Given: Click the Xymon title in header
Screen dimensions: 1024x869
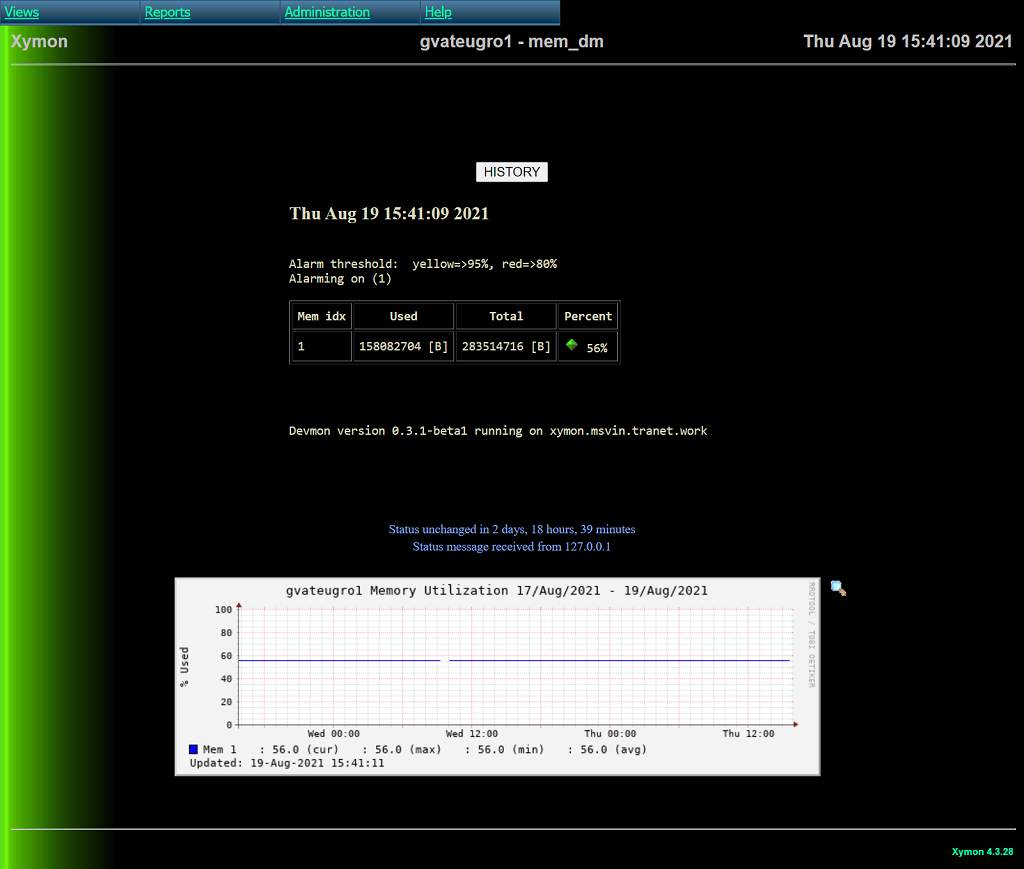Looking at the screenshot, I should pos(39,41).
